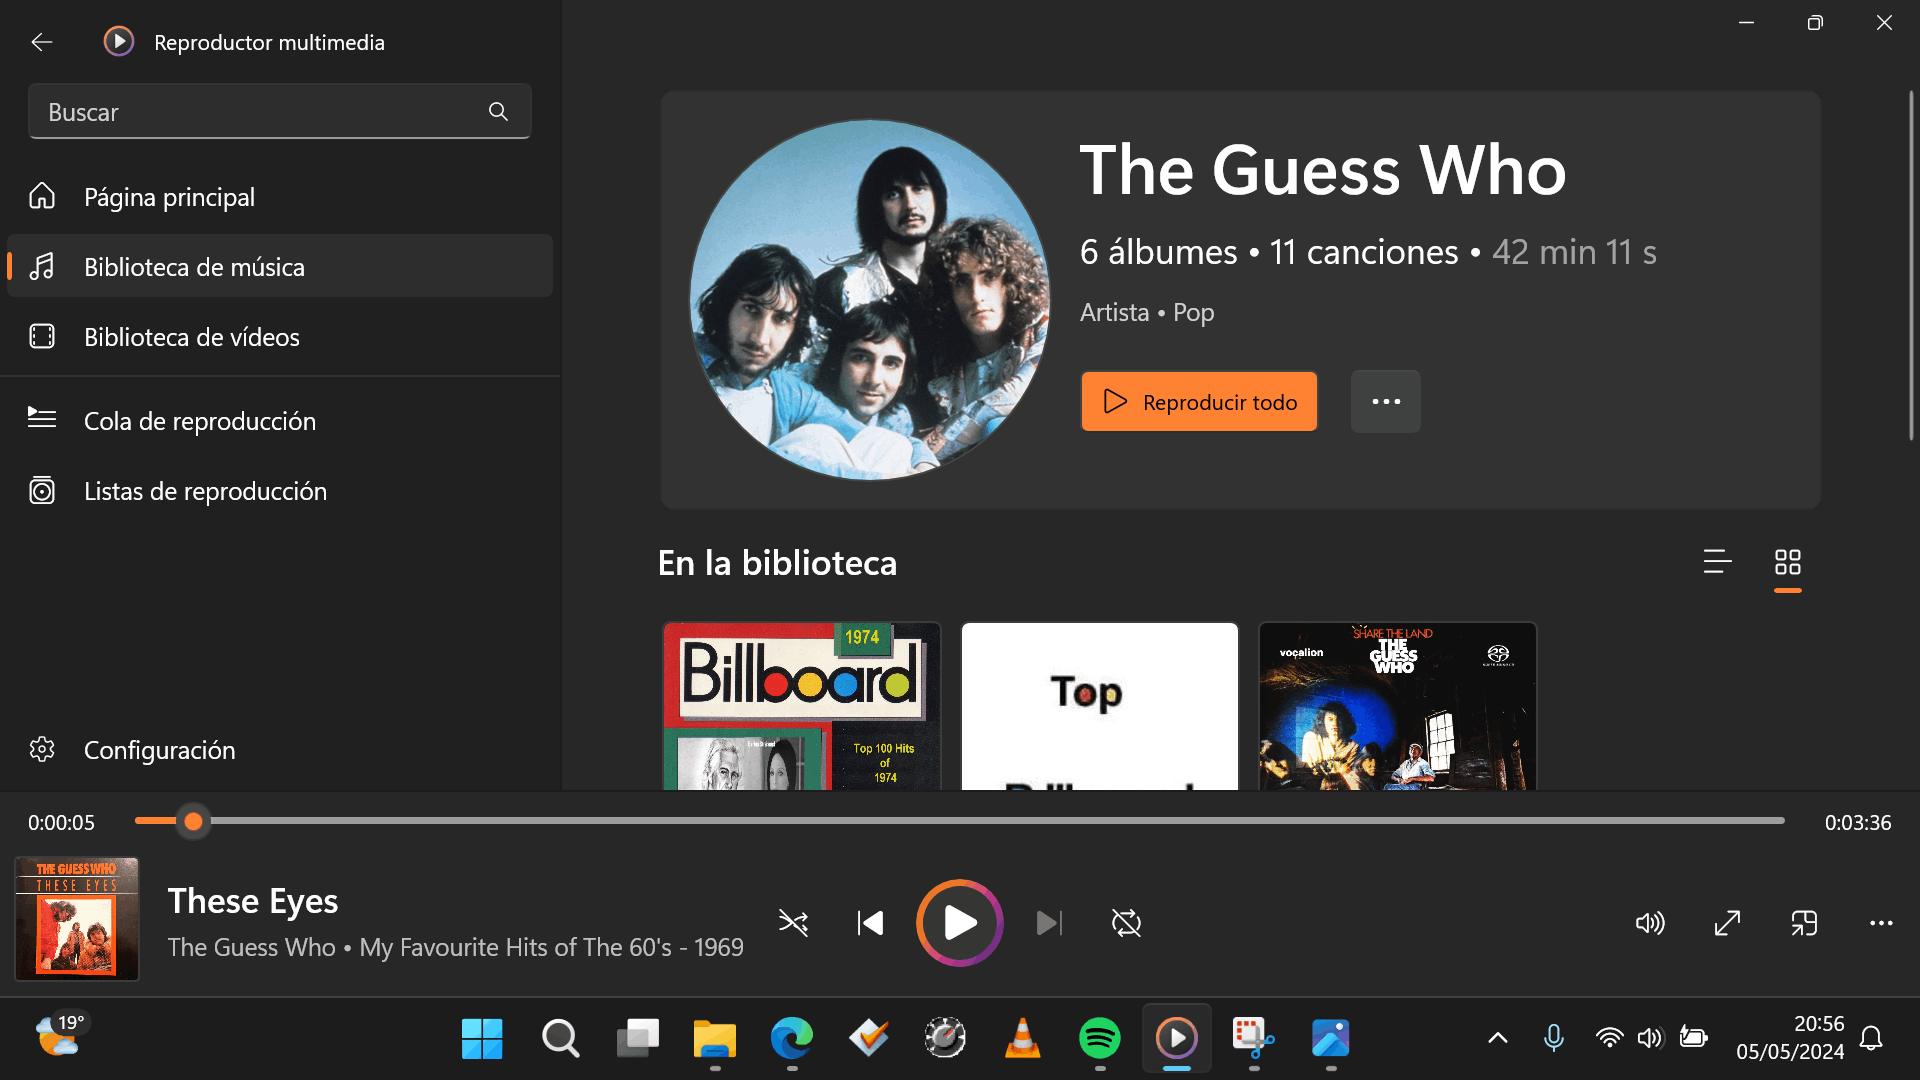The width and height of the screenshot is (1920, 1080).
Task: Open Snipping Tool from taskbar
Action: pyautogui.click(x=1254, y=1039)
